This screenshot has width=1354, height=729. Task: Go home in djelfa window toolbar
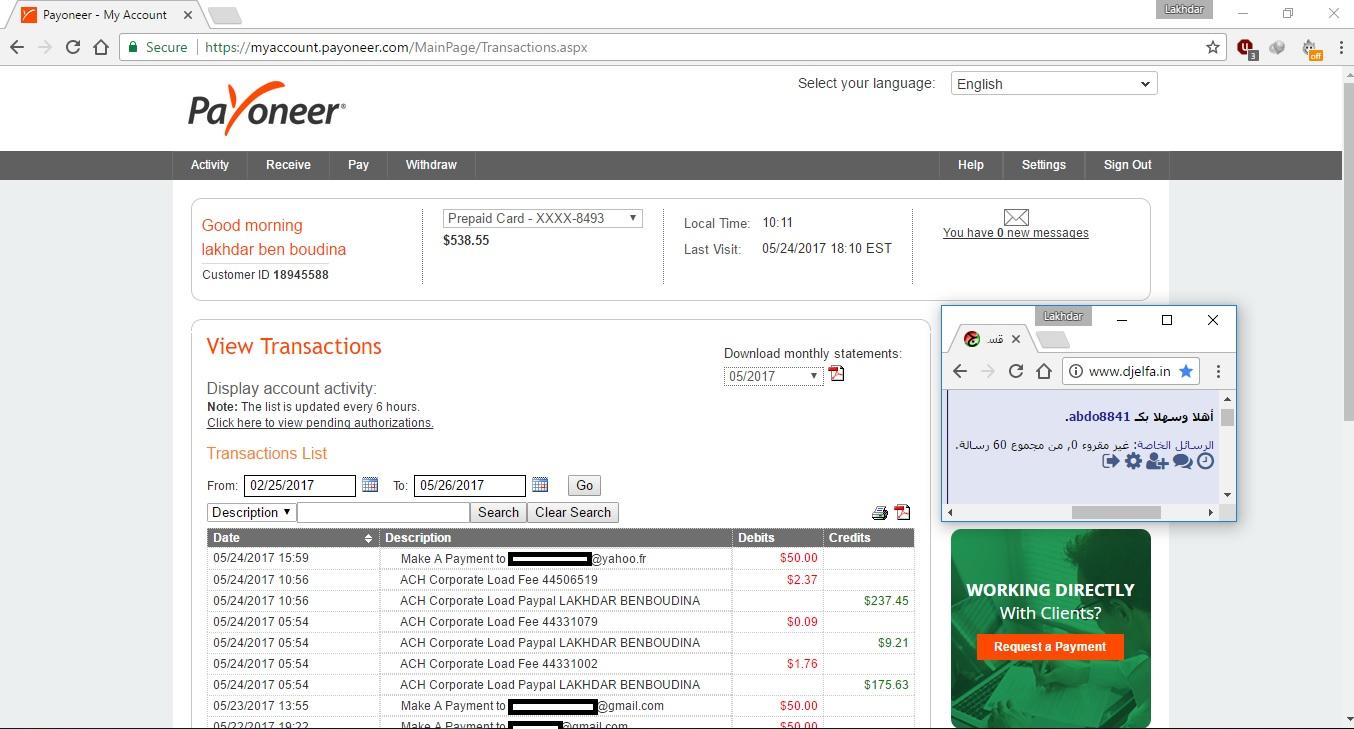tap(1044, 371)
